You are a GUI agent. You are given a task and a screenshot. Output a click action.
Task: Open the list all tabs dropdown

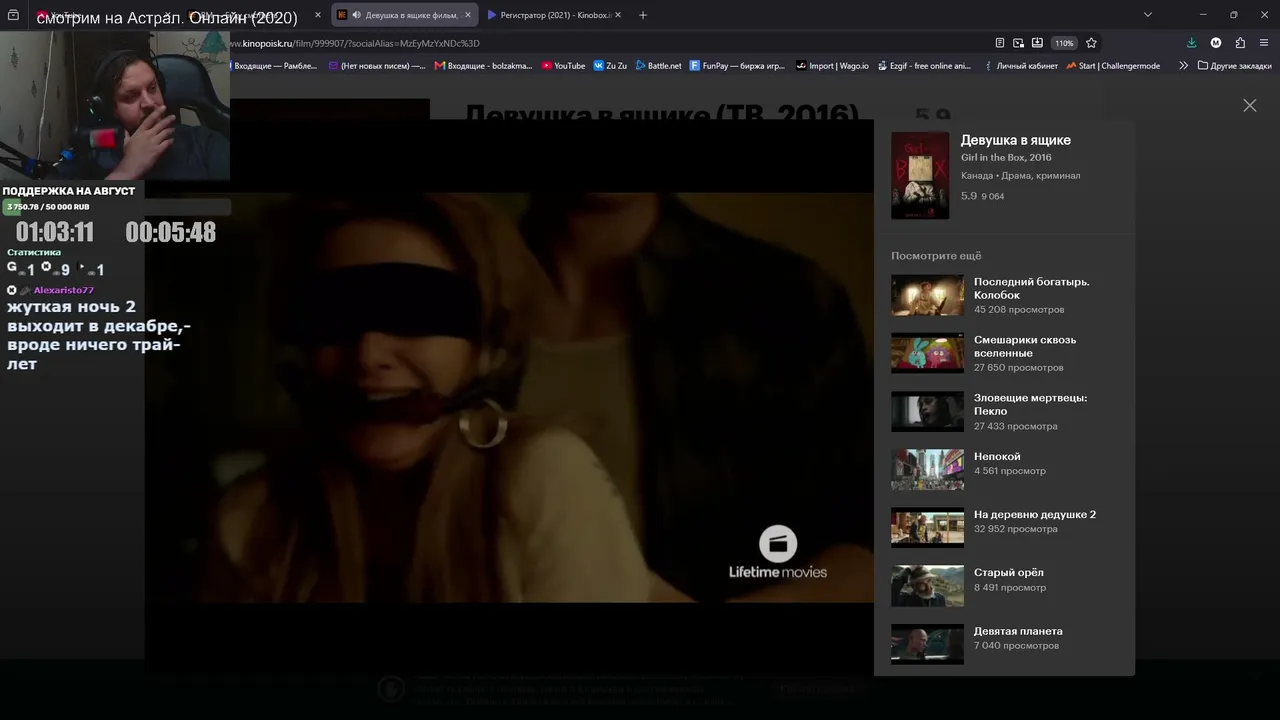click(x=1148, y=15)
